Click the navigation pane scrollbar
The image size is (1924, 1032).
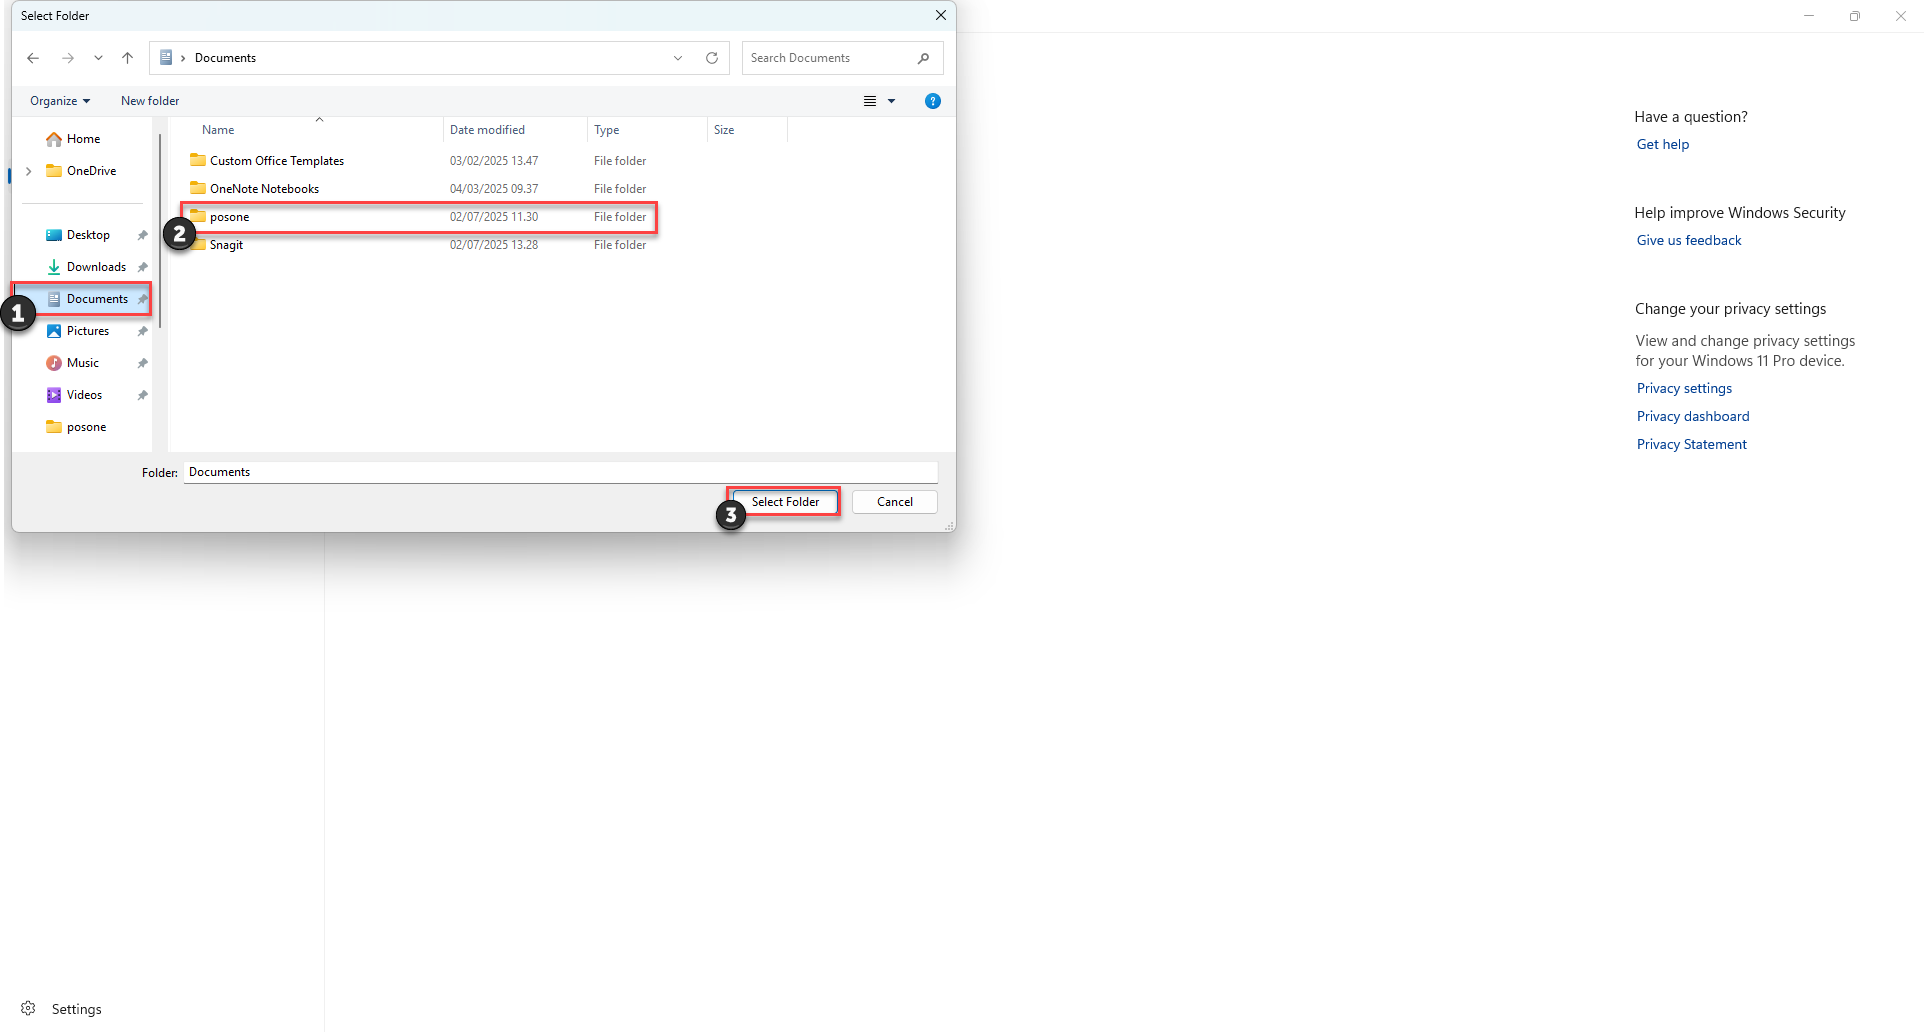click(160, 230)
